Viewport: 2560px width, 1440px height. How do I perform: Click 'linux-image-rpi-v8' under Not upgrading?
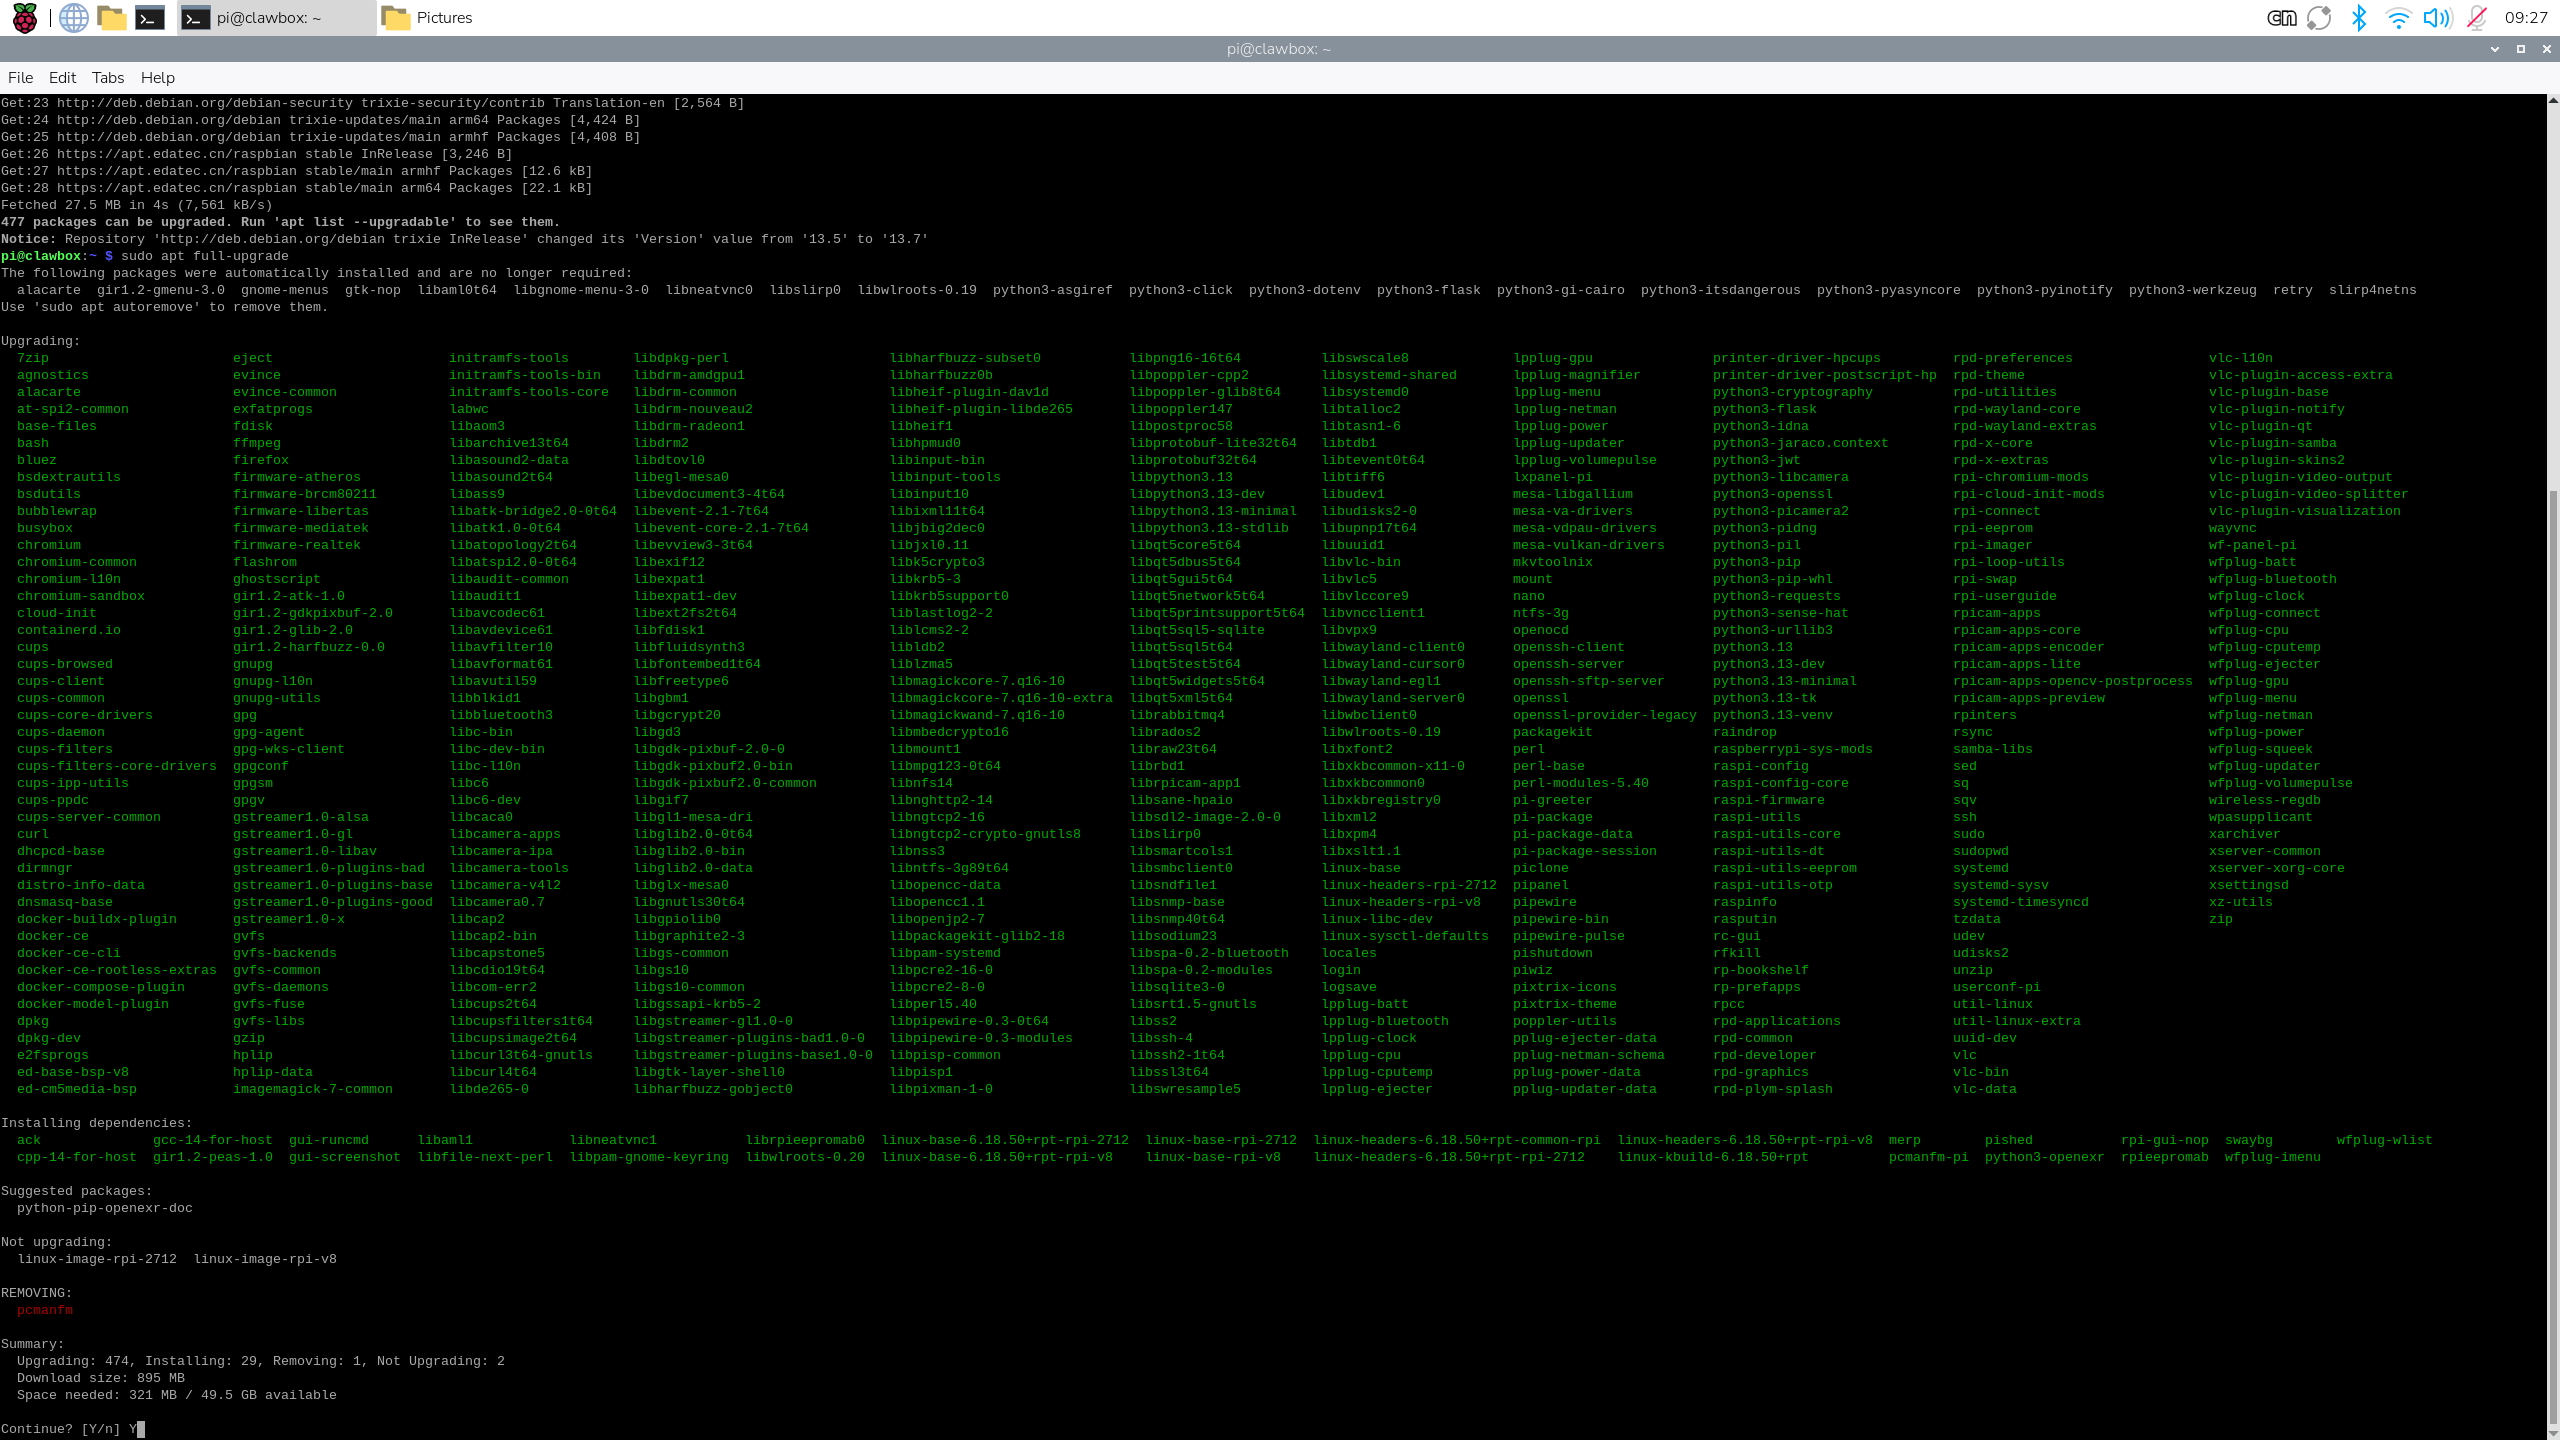(265, 1259)
